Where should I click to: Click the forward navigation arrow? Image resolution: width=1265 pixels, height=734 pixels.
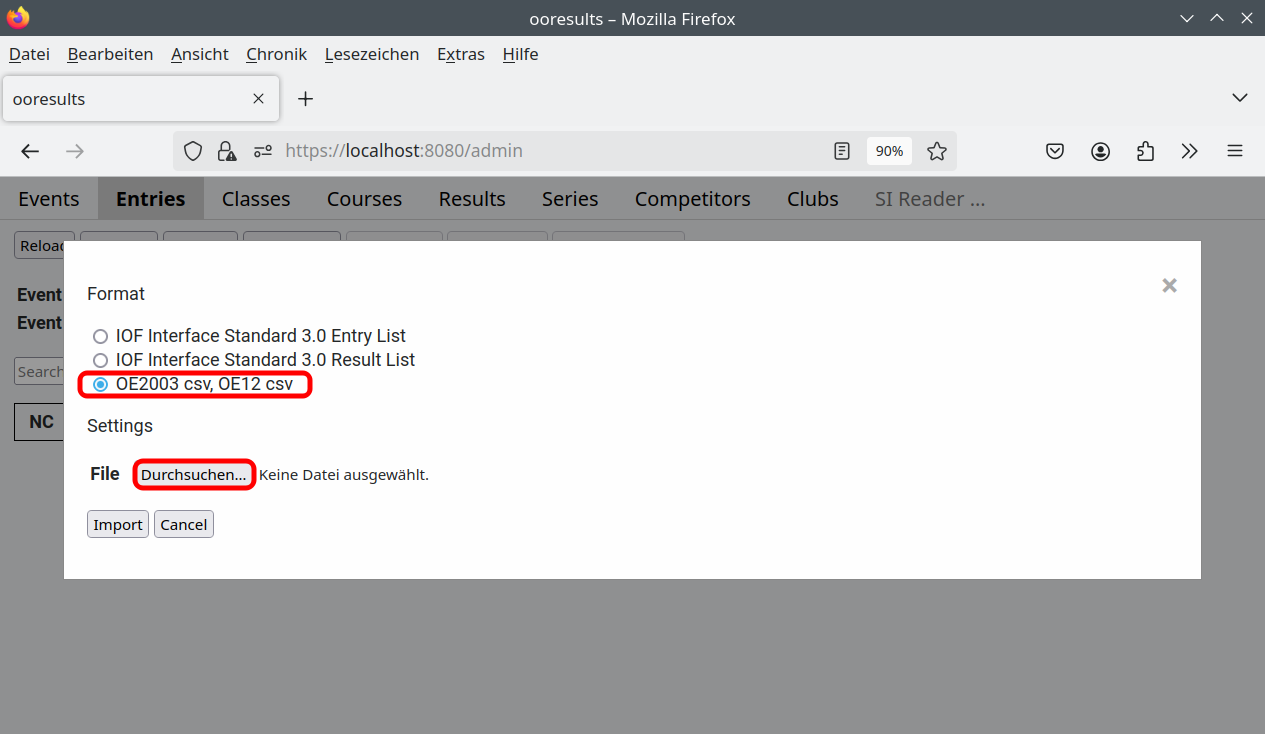75,151
